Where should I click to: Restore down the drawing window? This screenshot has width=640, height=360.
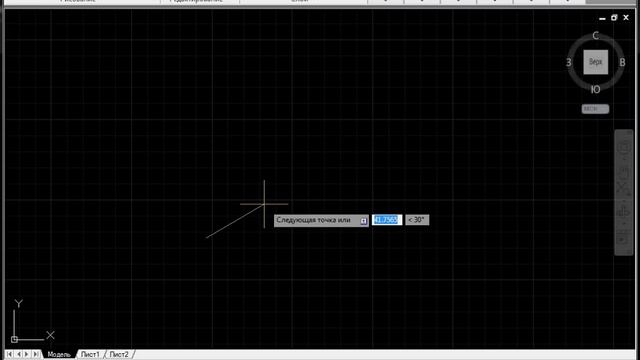(614, 18)
